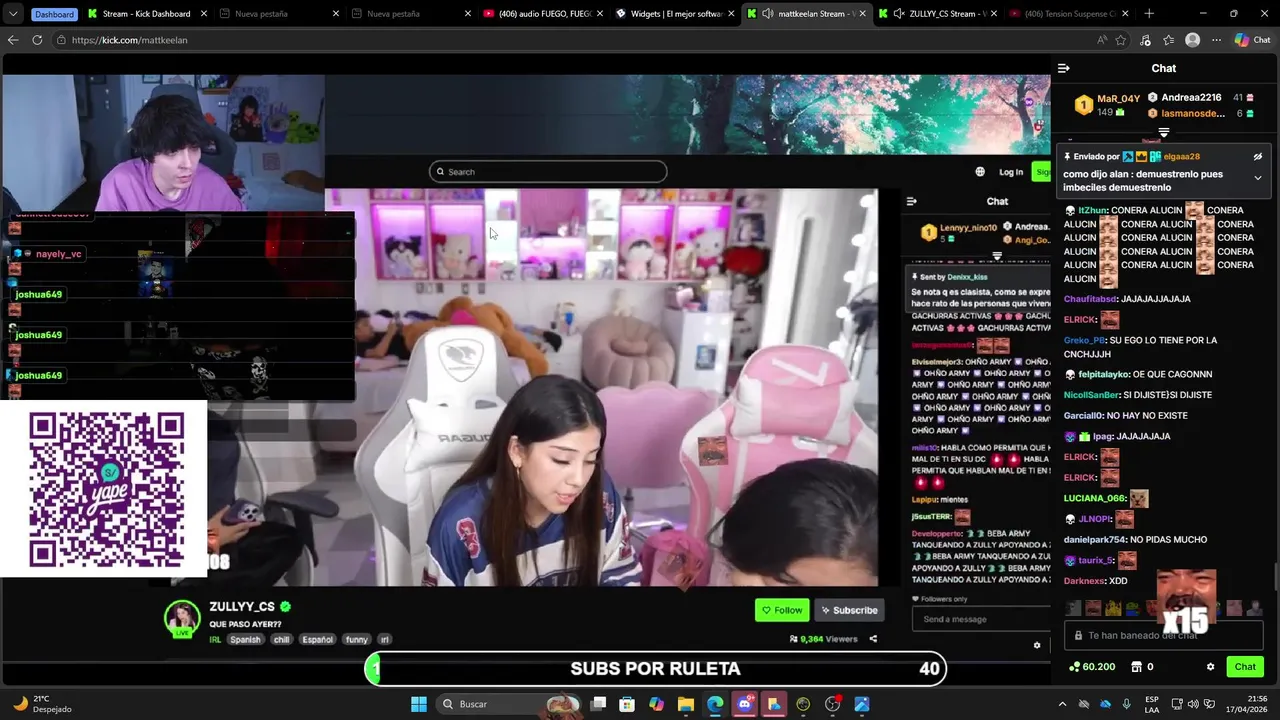This screenshot has width=1280, height=720.
Task: Click the chat message input box
Action: (1164, 635)
